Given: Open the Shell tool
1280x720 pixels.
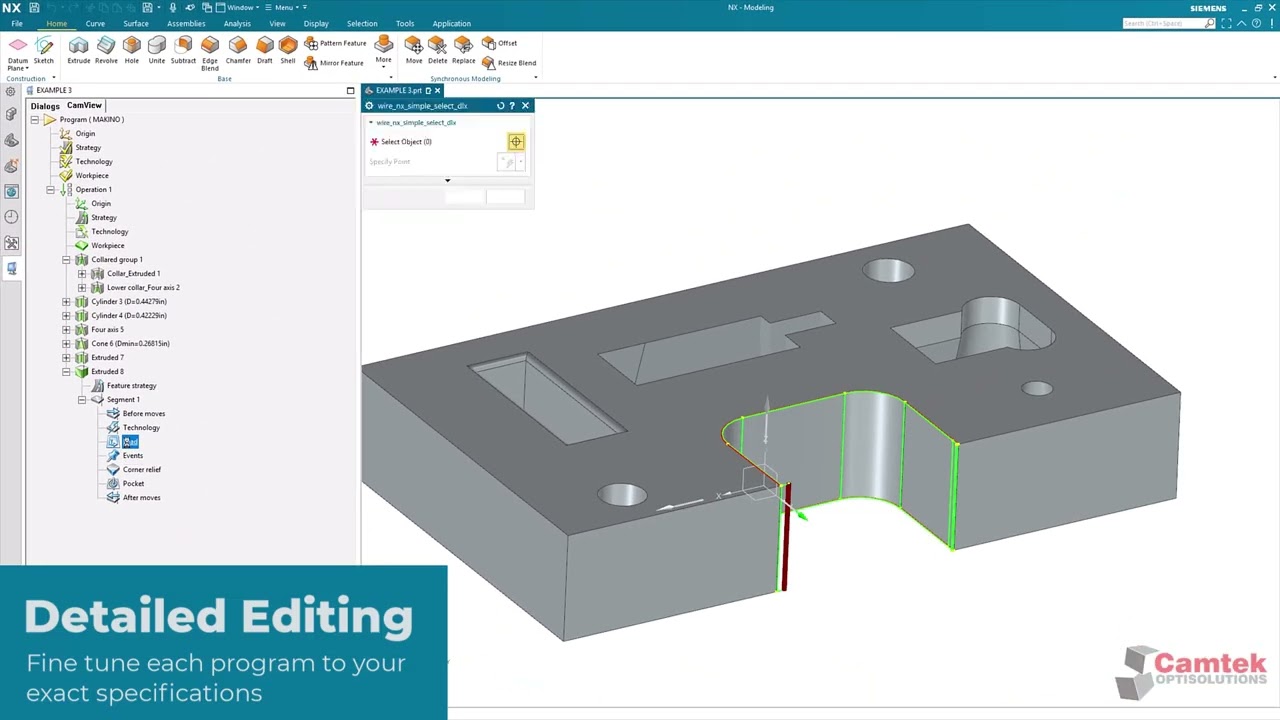Looking at the screenshot, I should click(288, 50).
